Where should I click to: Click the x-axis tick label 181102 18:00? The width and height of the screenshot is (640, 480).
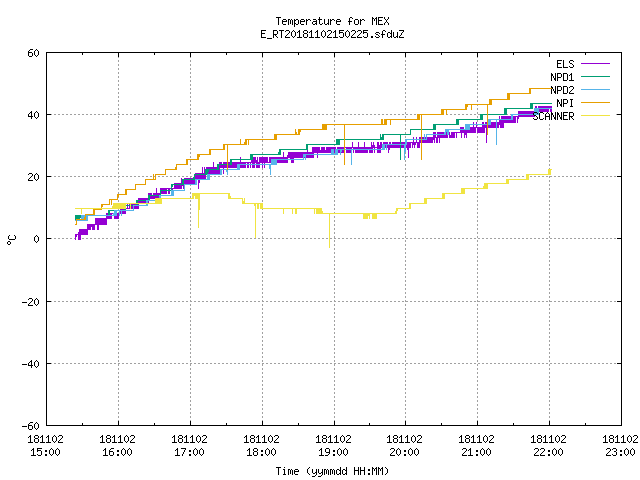261,446
